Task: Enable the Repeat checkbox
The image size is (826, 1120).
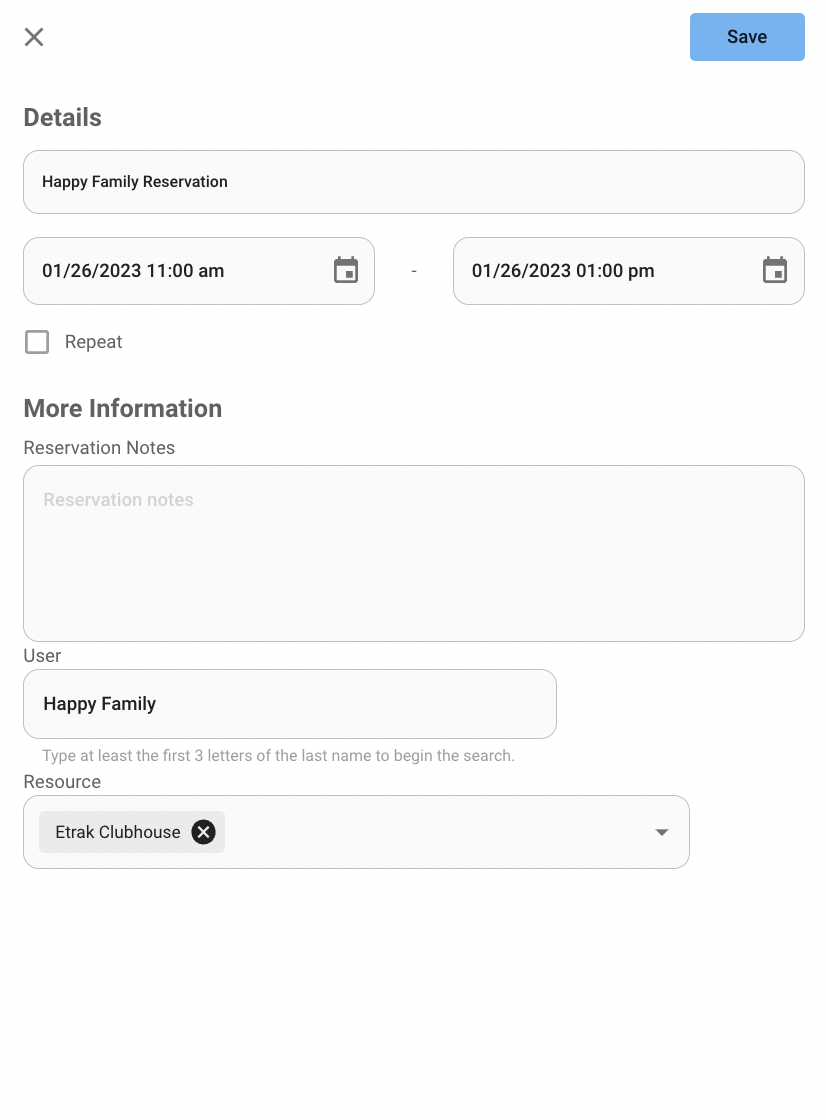Action: coord(37,342)
